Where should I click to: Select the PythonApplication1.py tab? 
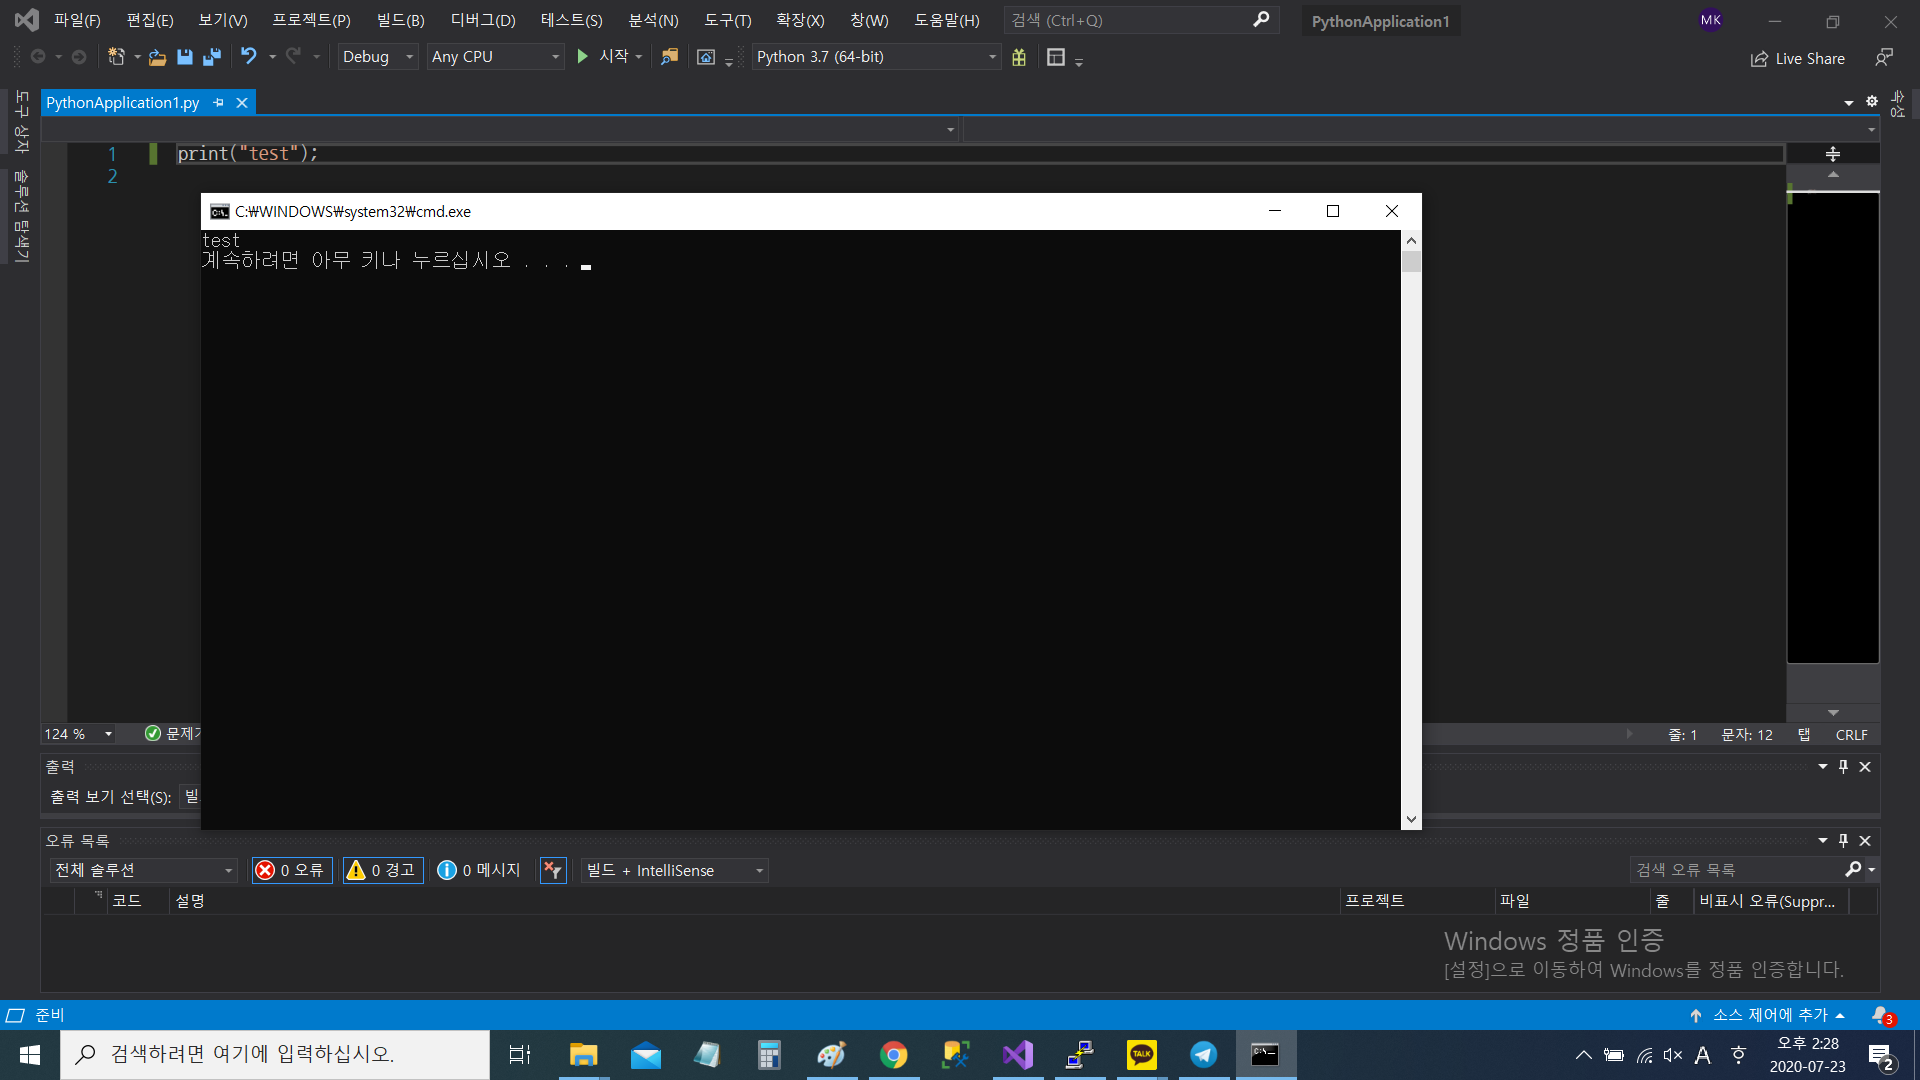122,102
